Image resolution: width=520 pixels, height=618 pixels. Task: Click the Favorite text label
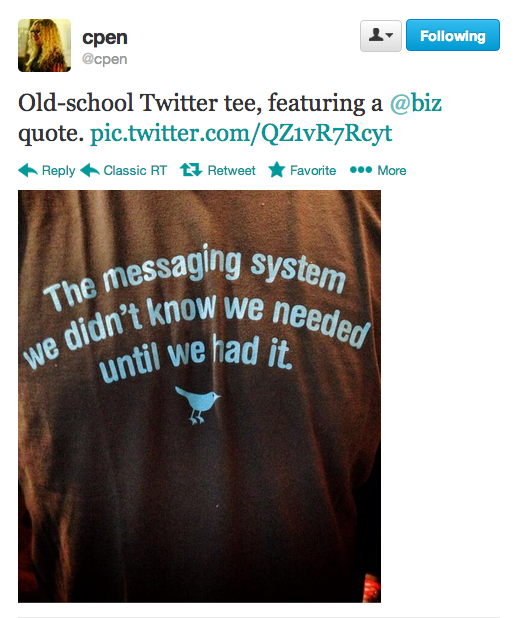pos(313,170)
